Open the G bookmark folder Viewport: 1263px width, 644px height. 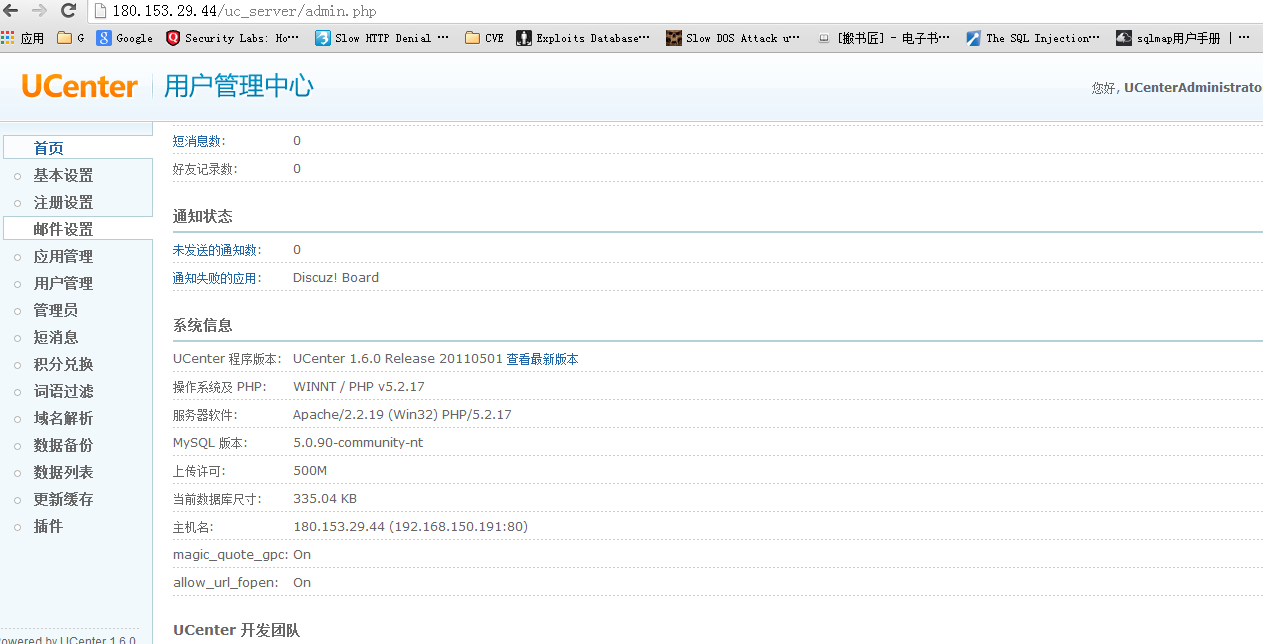point(71,38)
